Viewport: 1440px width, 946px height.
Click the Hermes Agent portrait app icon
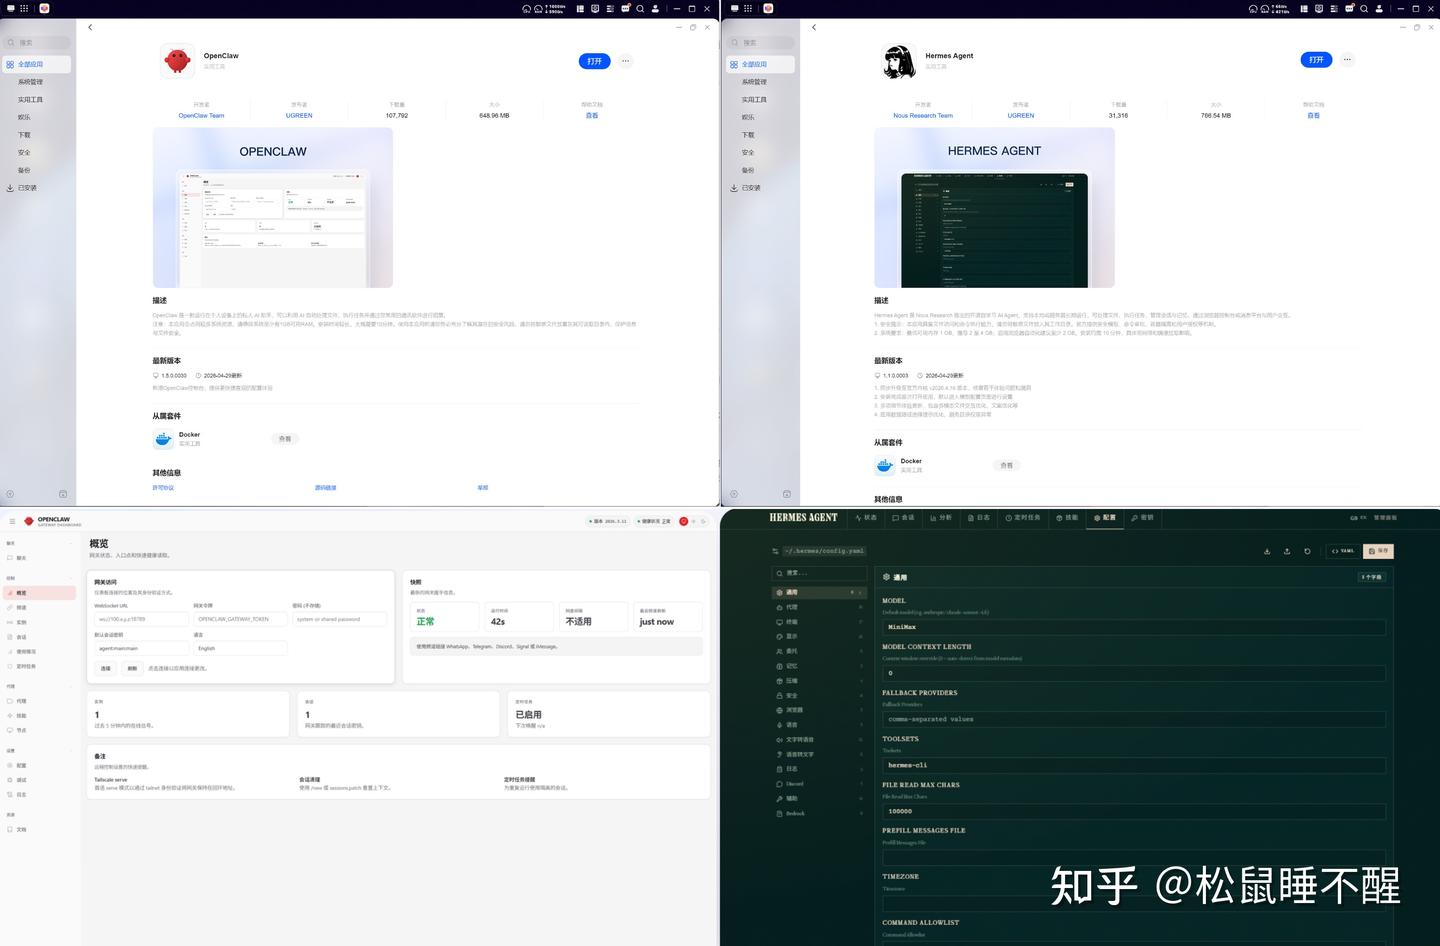(x=899, y=61)
